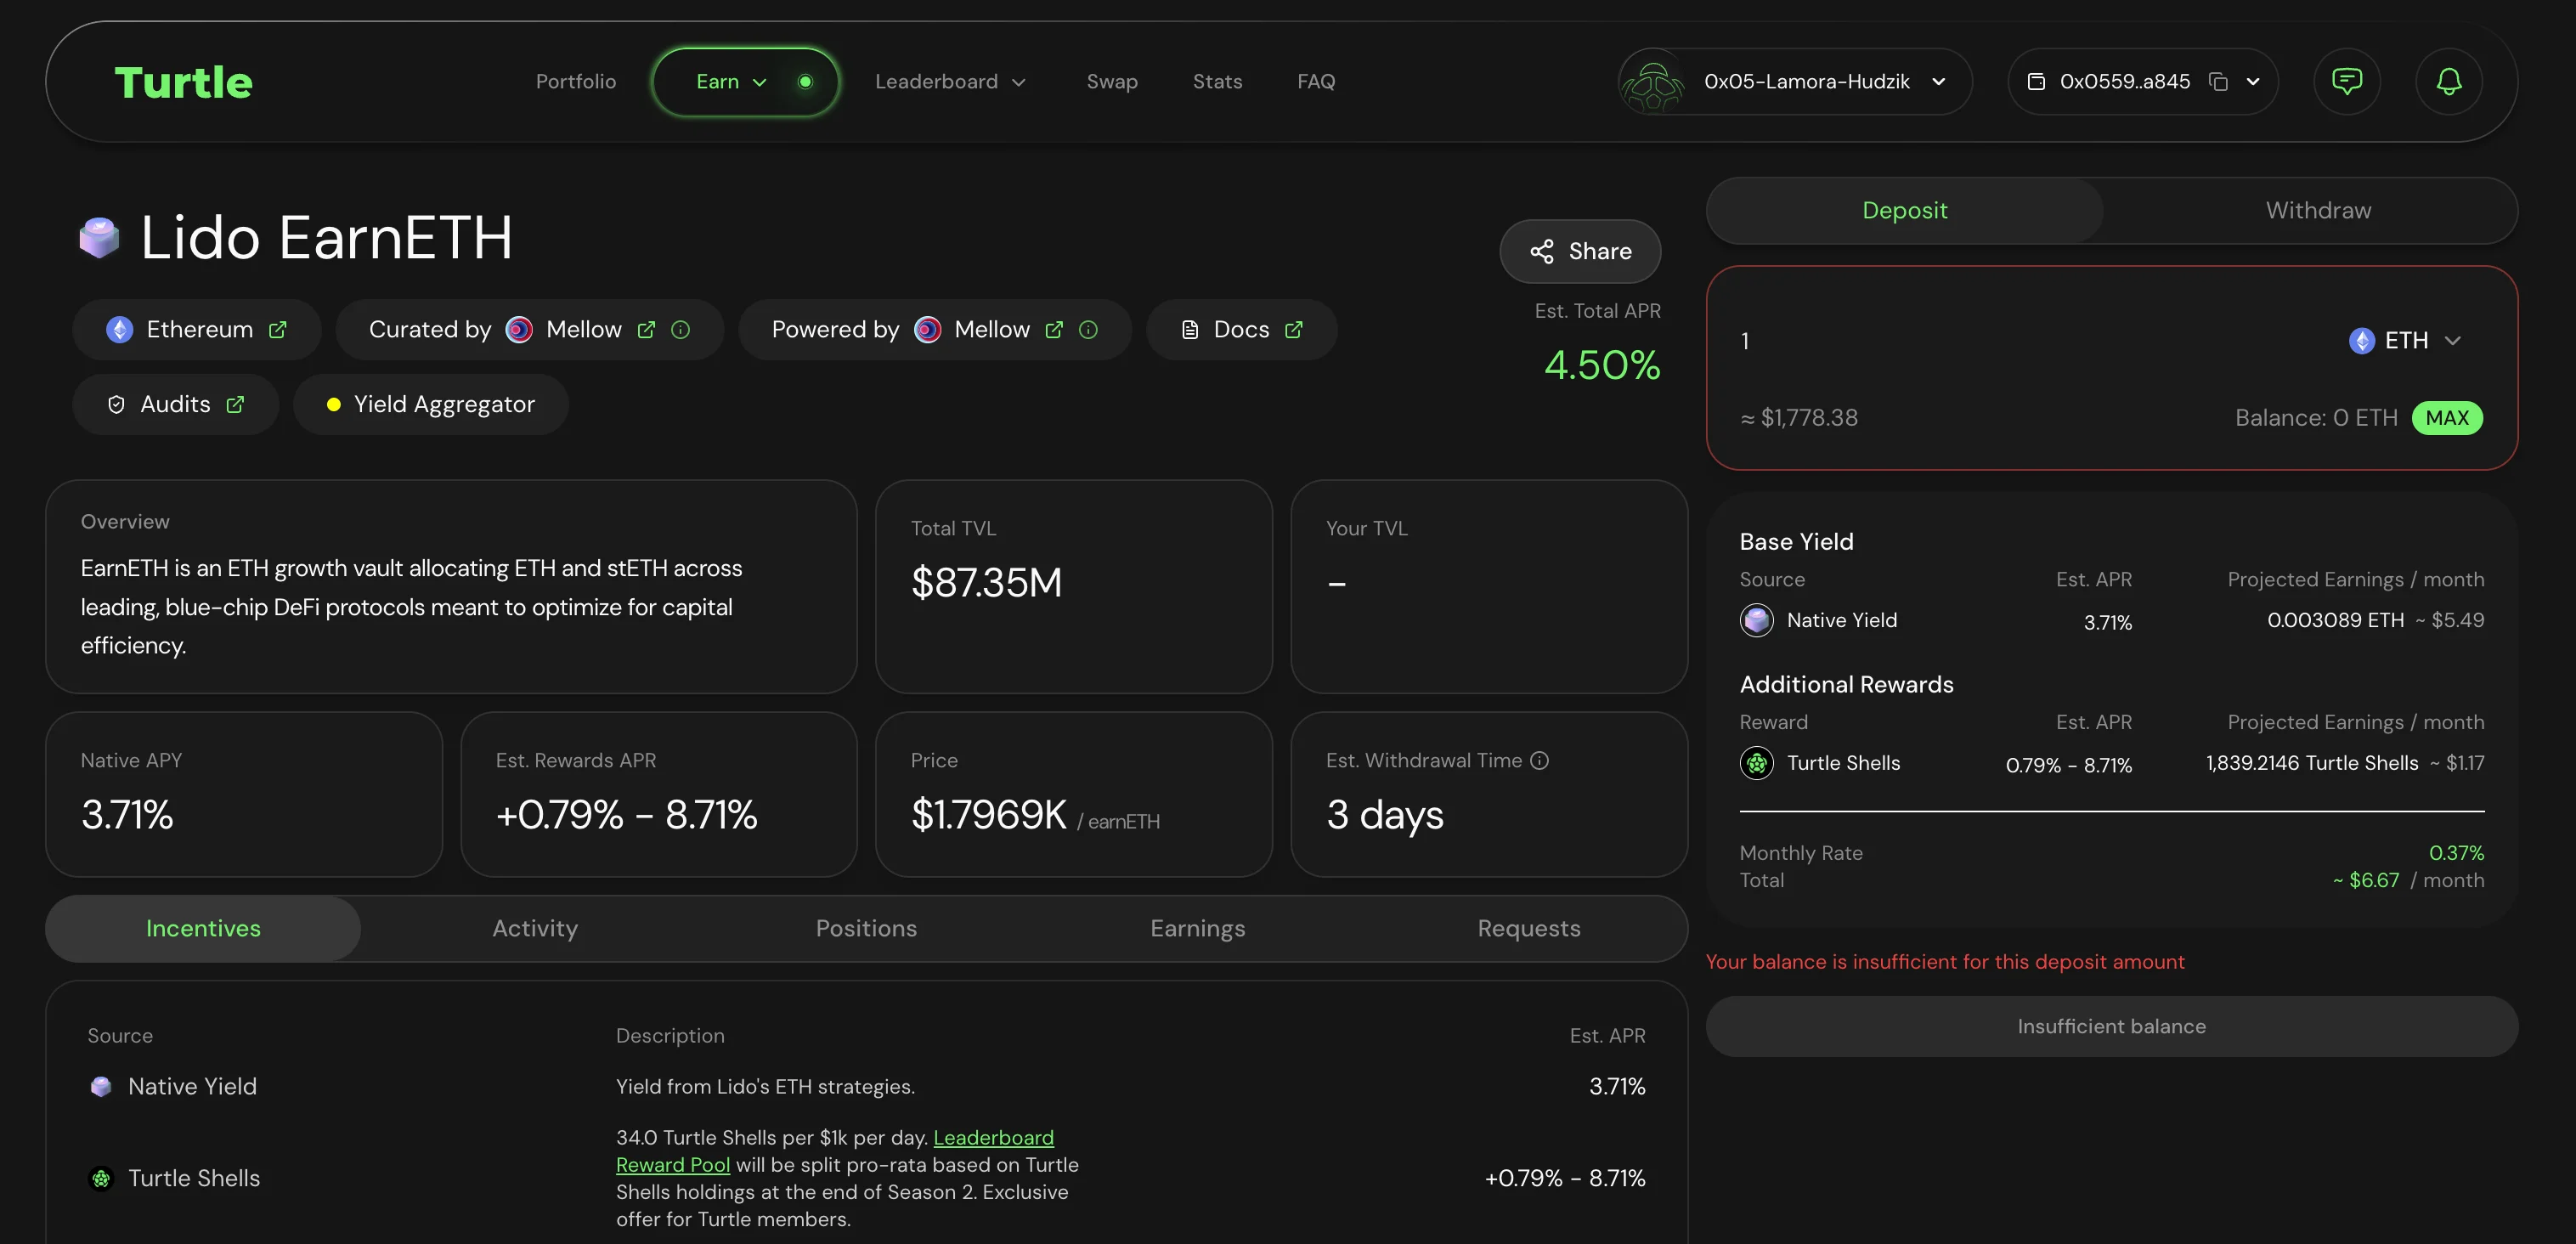Expand the Leaderboard menu

point(950,82)
